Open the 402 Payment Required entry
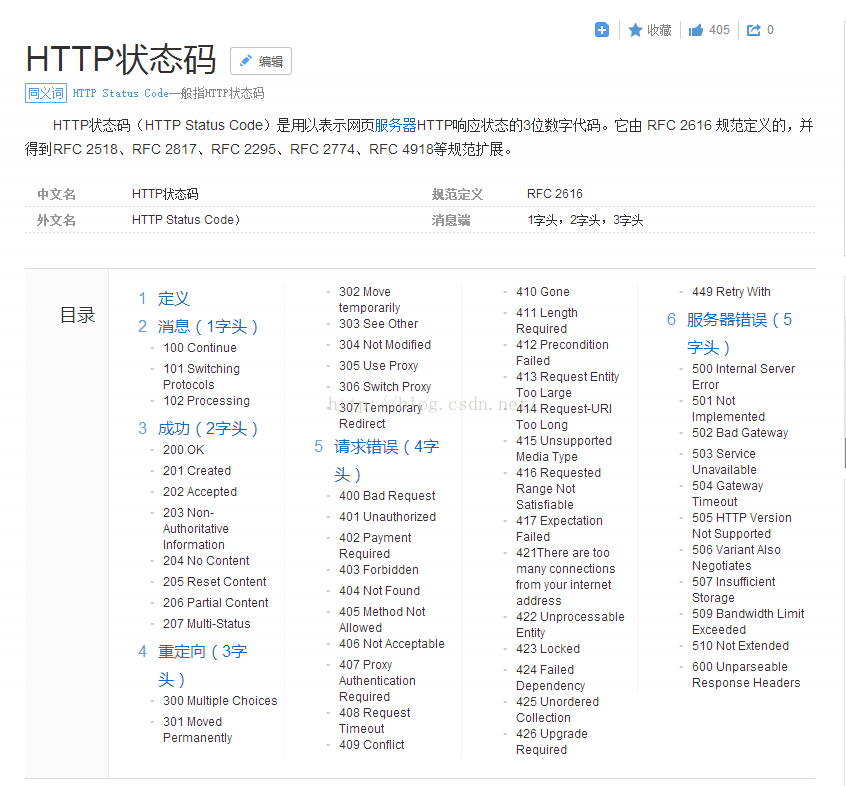This screenshot has height=786, width=846. 375,546
